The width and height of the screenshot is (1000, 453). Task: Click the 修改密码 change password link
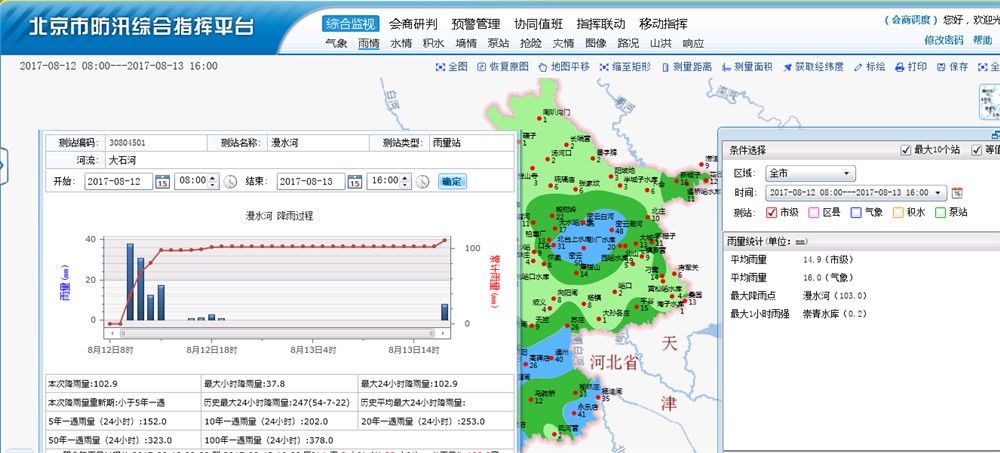[943, 40]
